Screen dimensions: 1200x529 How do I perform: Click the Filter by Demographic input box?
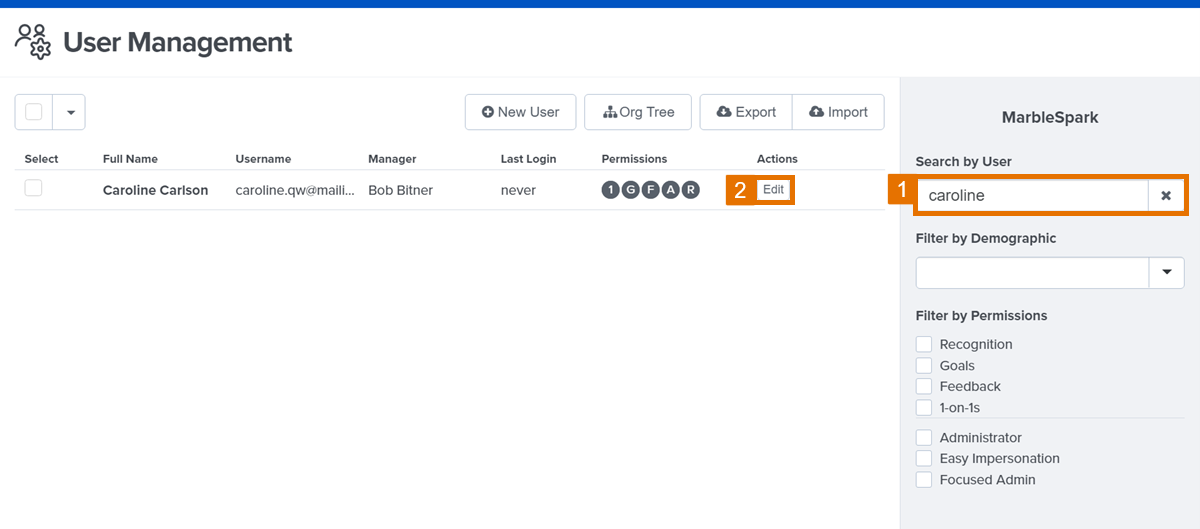1031,273
